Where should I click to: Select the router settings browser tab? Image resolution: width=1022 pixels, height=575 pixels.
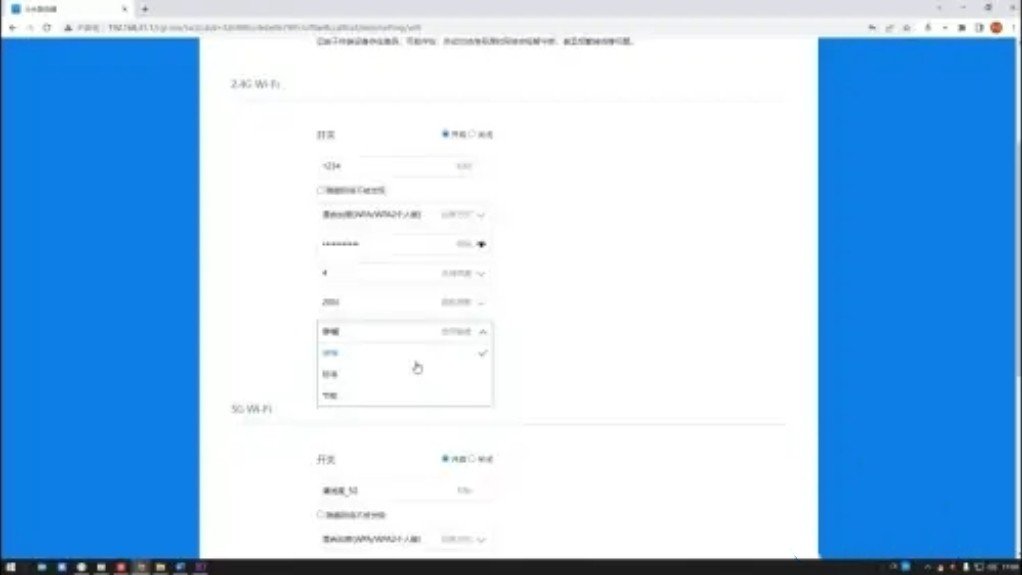[x=68, y=9]
